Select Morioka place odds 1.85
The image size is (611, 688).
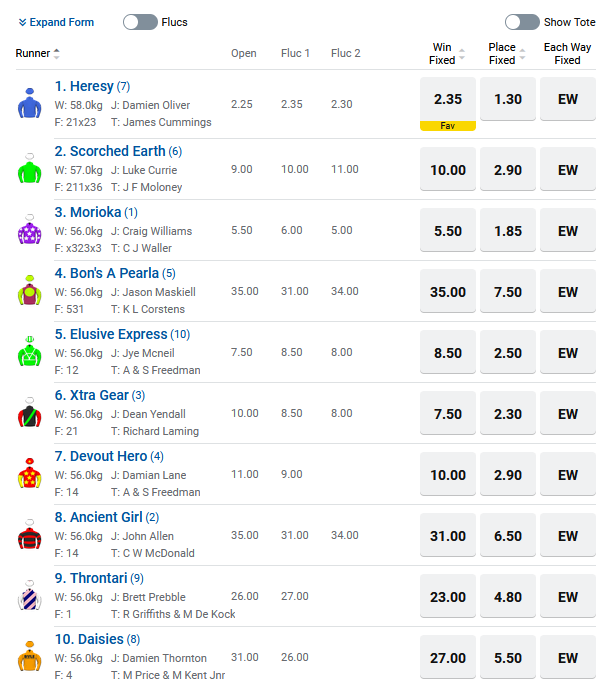tap(508, 231)
